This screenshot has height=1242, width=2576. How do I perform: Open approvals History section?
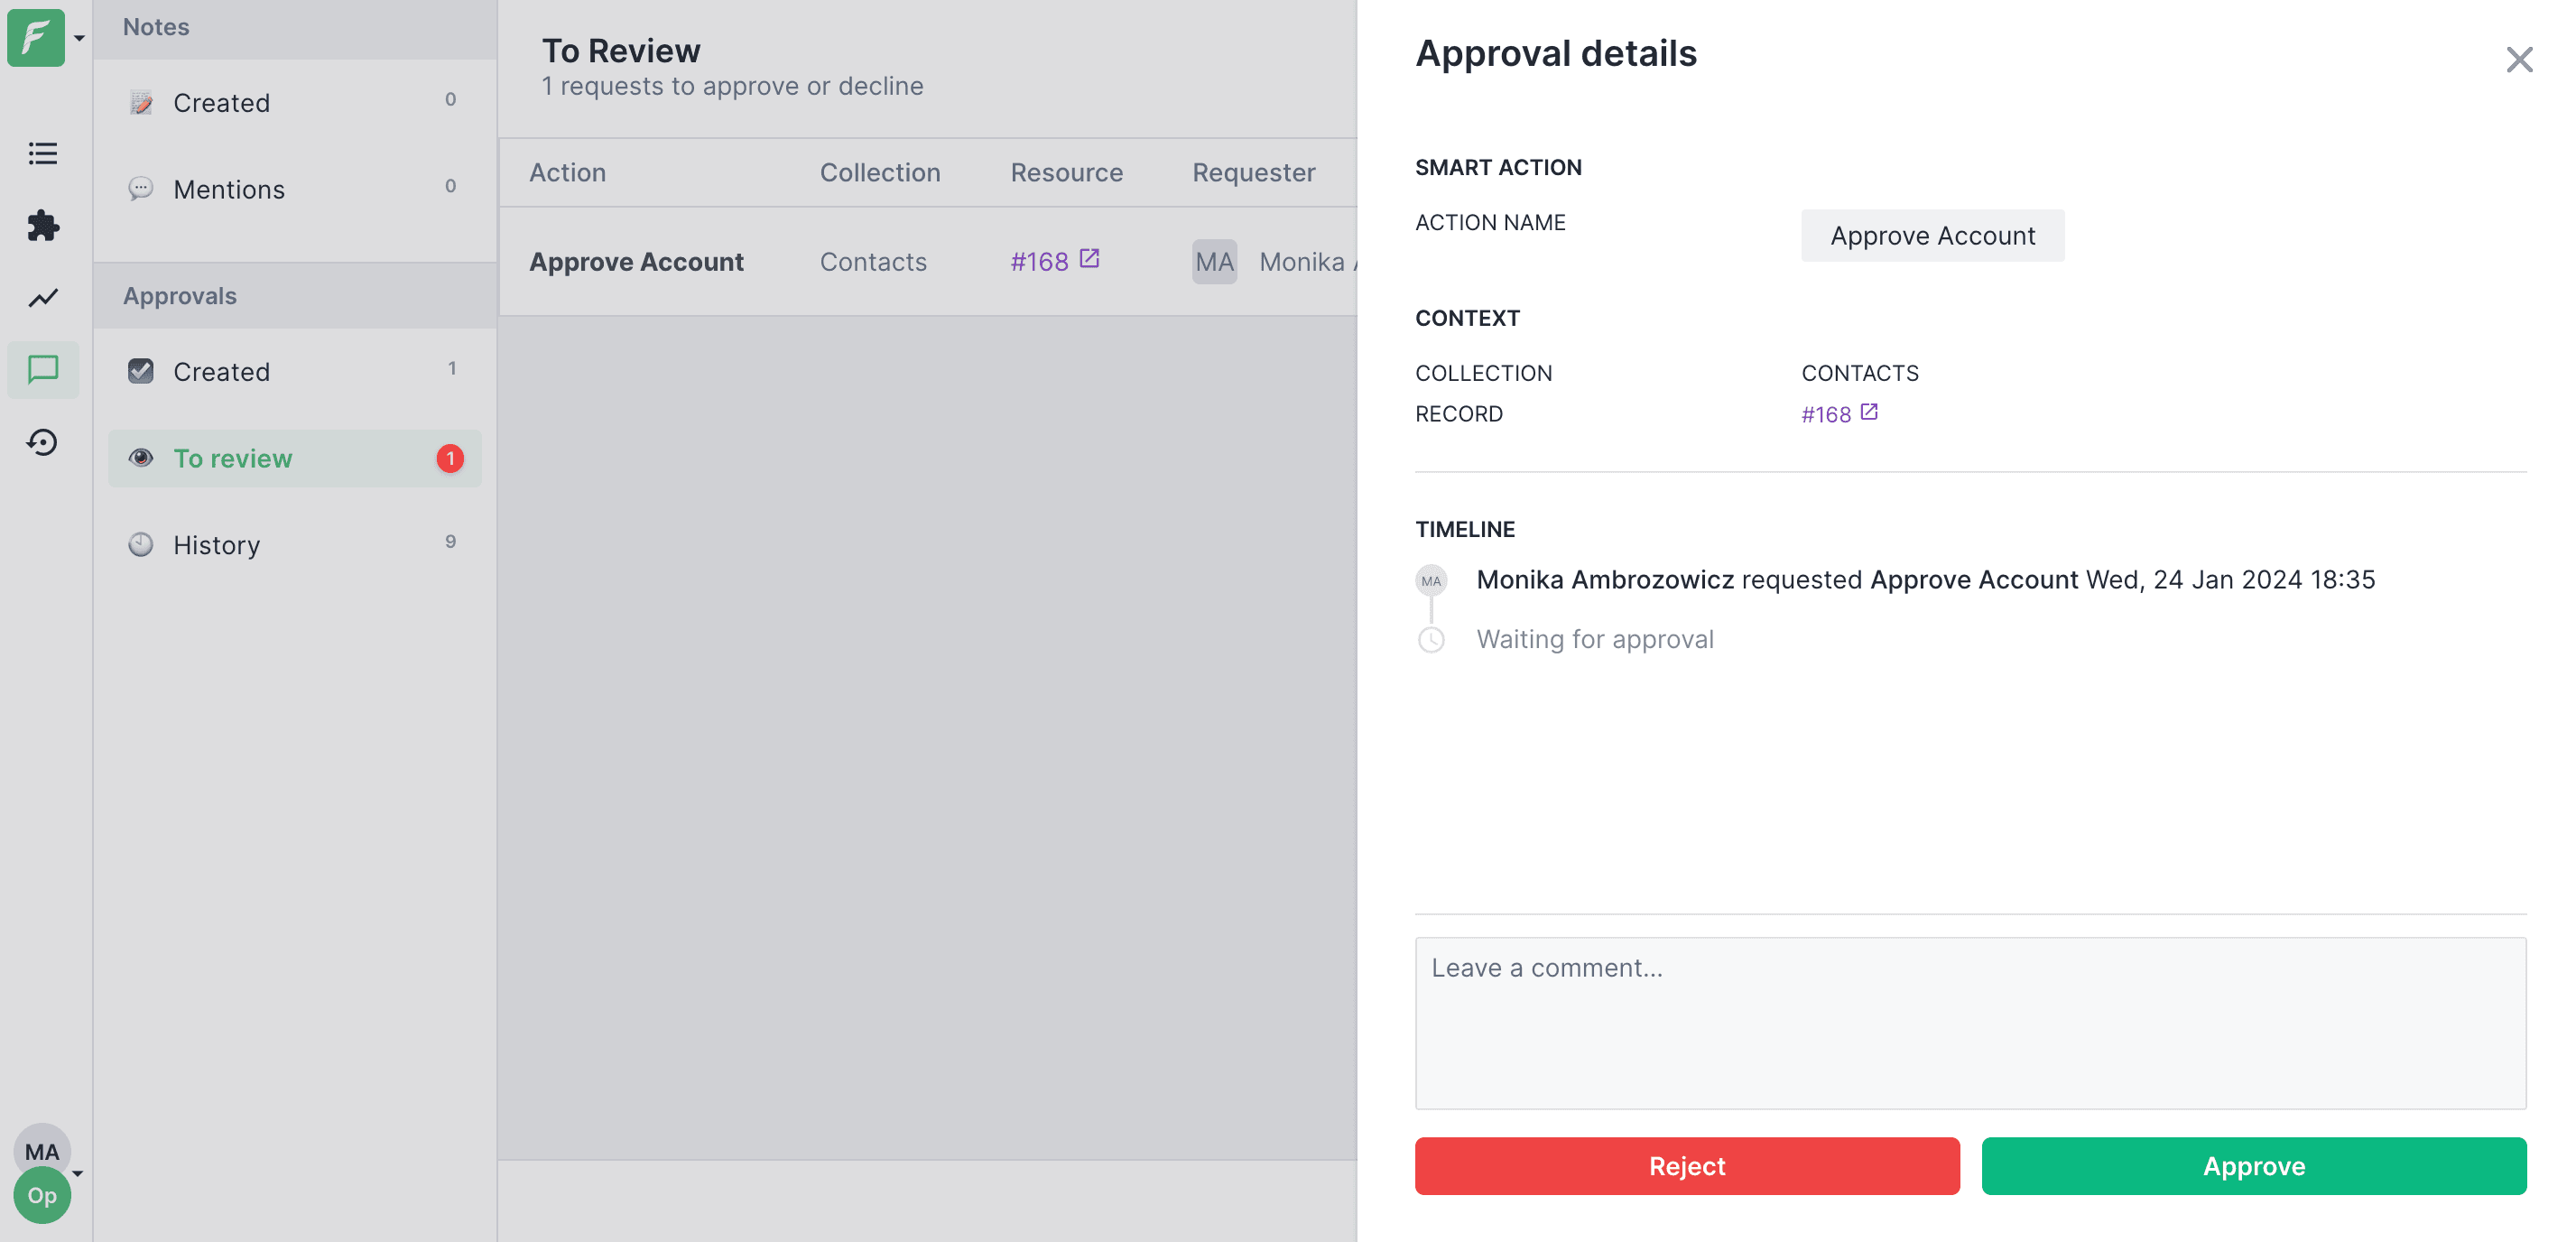pyautogui.click(x=294, y=544)
